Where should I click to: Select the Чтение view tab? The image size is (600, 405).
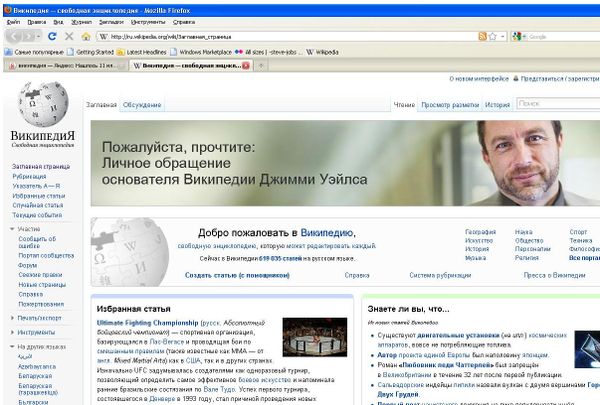pyautogui.click(x=404, y=105)
